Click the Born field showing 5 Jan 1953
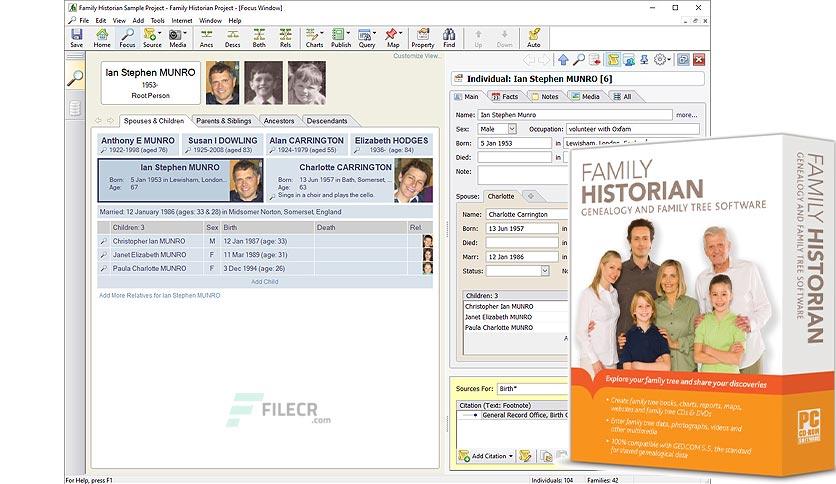836x484 pixels. [515, 143]
